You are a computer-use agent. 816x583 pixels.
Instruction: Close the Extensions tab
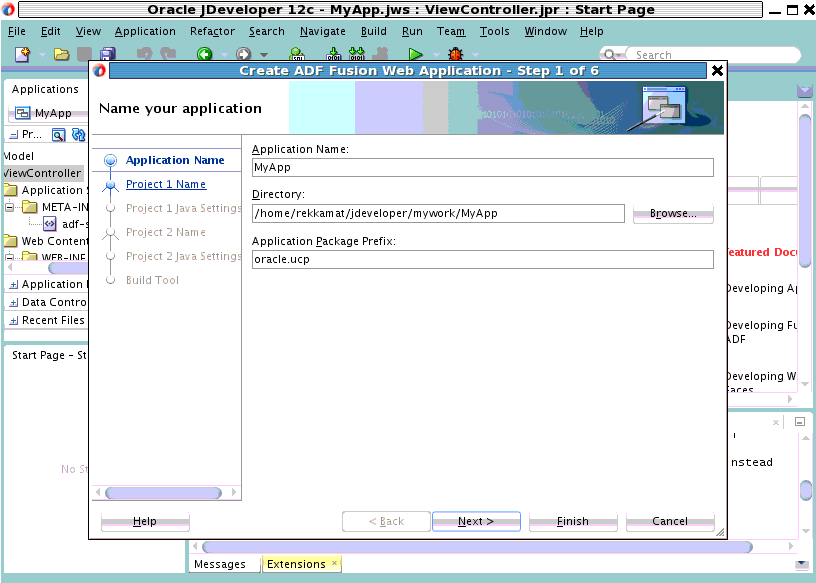(x=334, y=563)
